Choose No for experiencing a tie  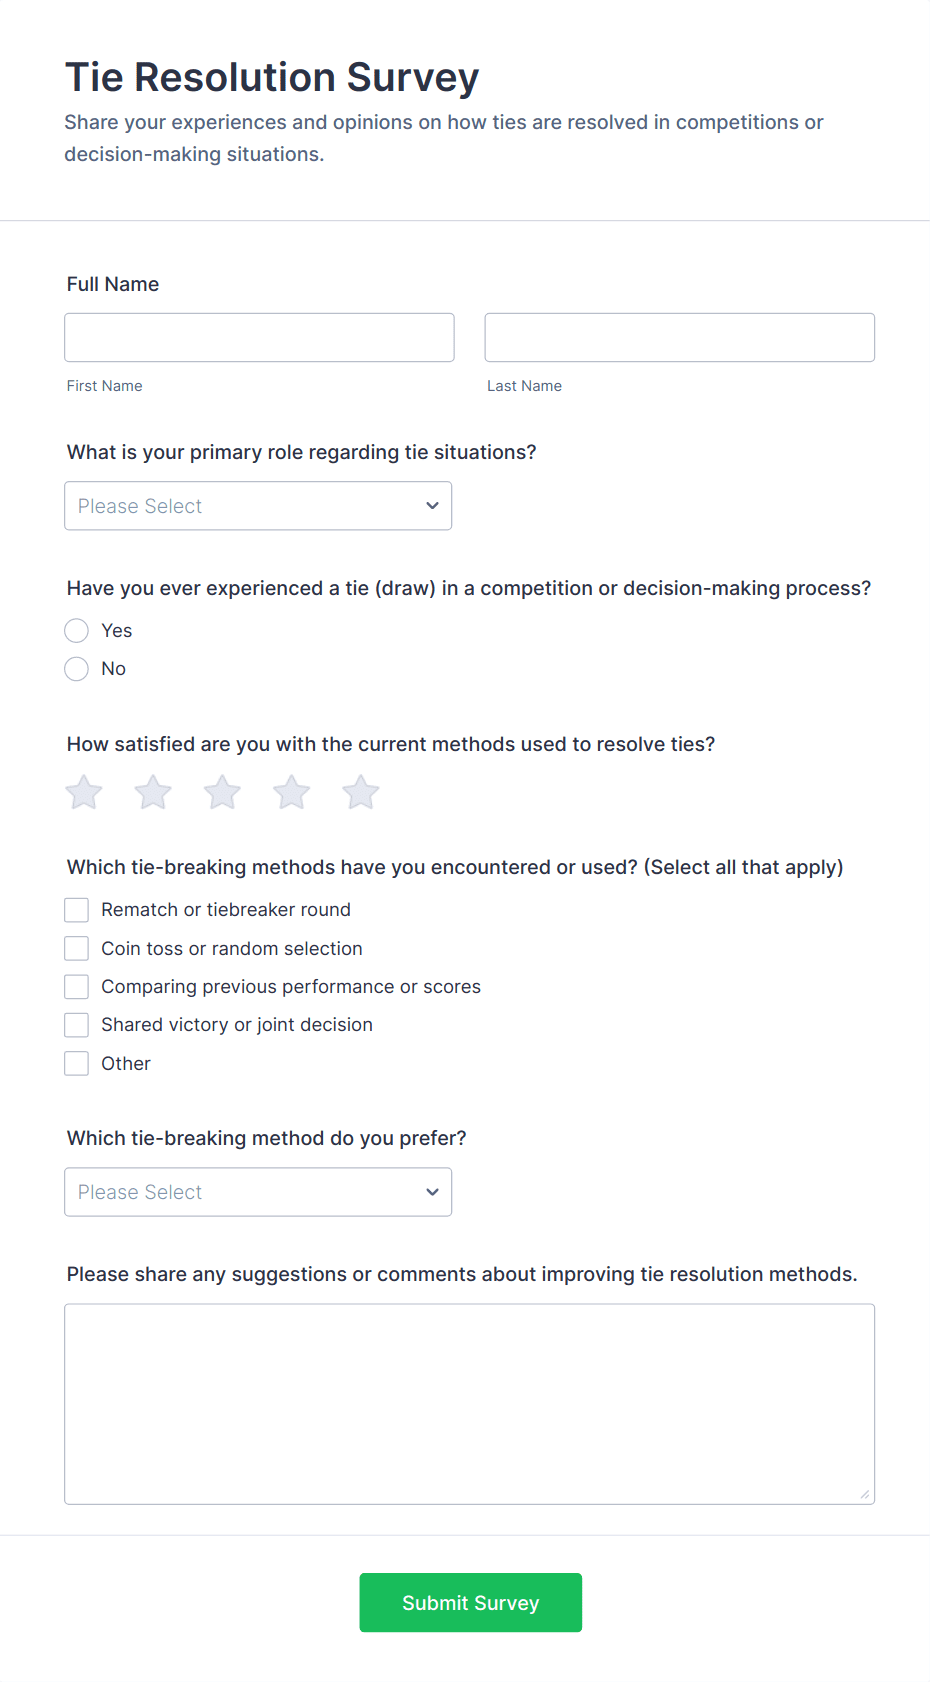click(x=76, y=668)
